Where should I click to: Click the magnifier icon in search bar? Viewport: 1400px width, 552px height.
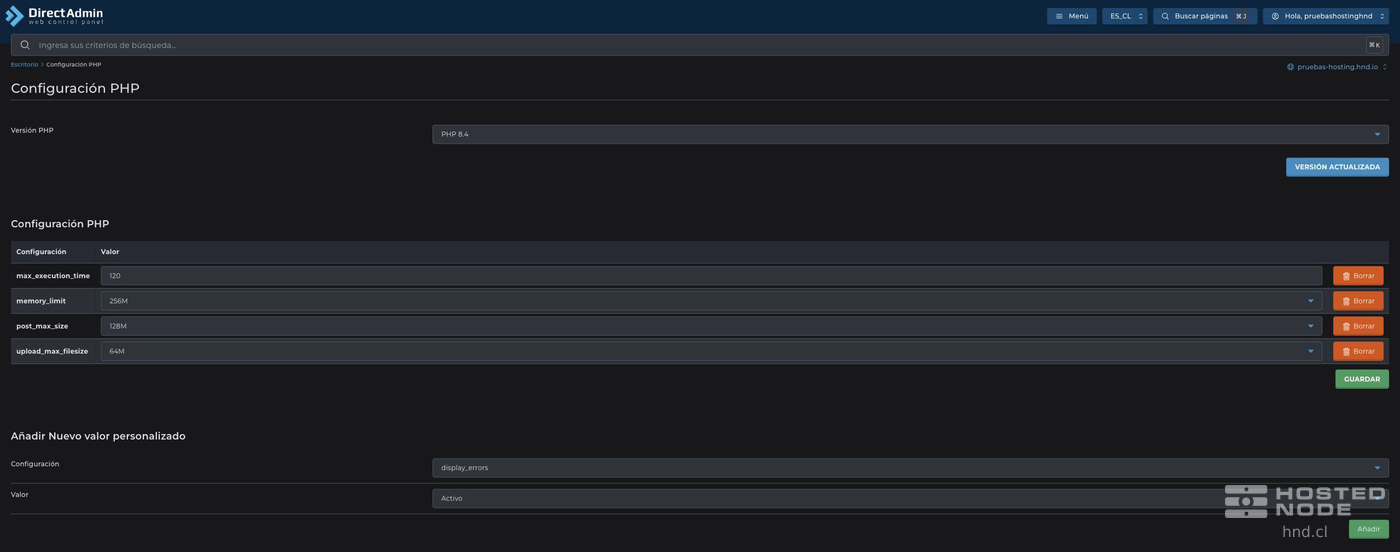[25, 45]
